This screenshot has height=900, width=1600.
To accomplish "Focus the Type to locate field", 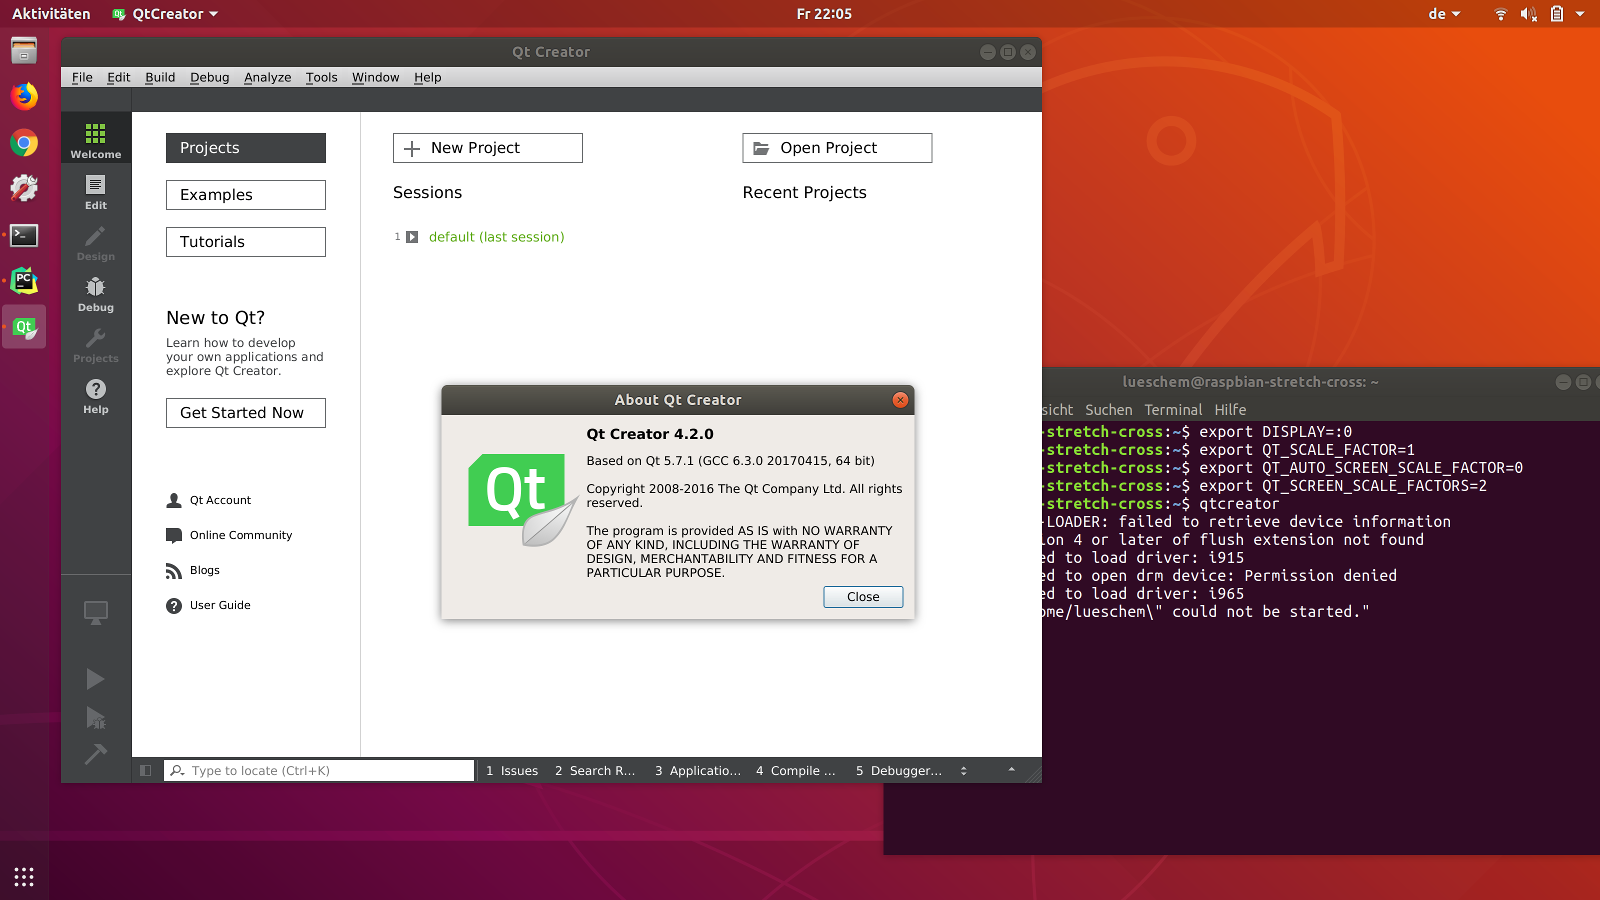I will pyautogui.click(x=319, y=771).
